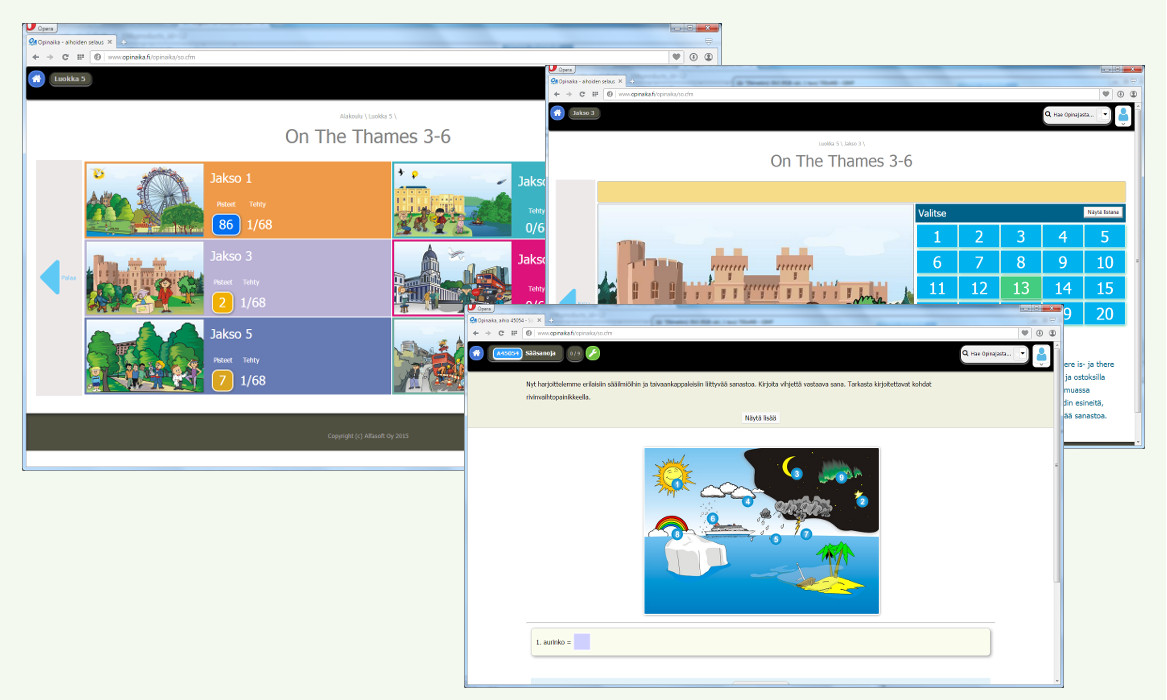Viewport: 1167px width, 700px height.
Task: Click the heart bookmark icon in the Jakso 3 window
Action: pyautogui.click(x=1106, y=94)
